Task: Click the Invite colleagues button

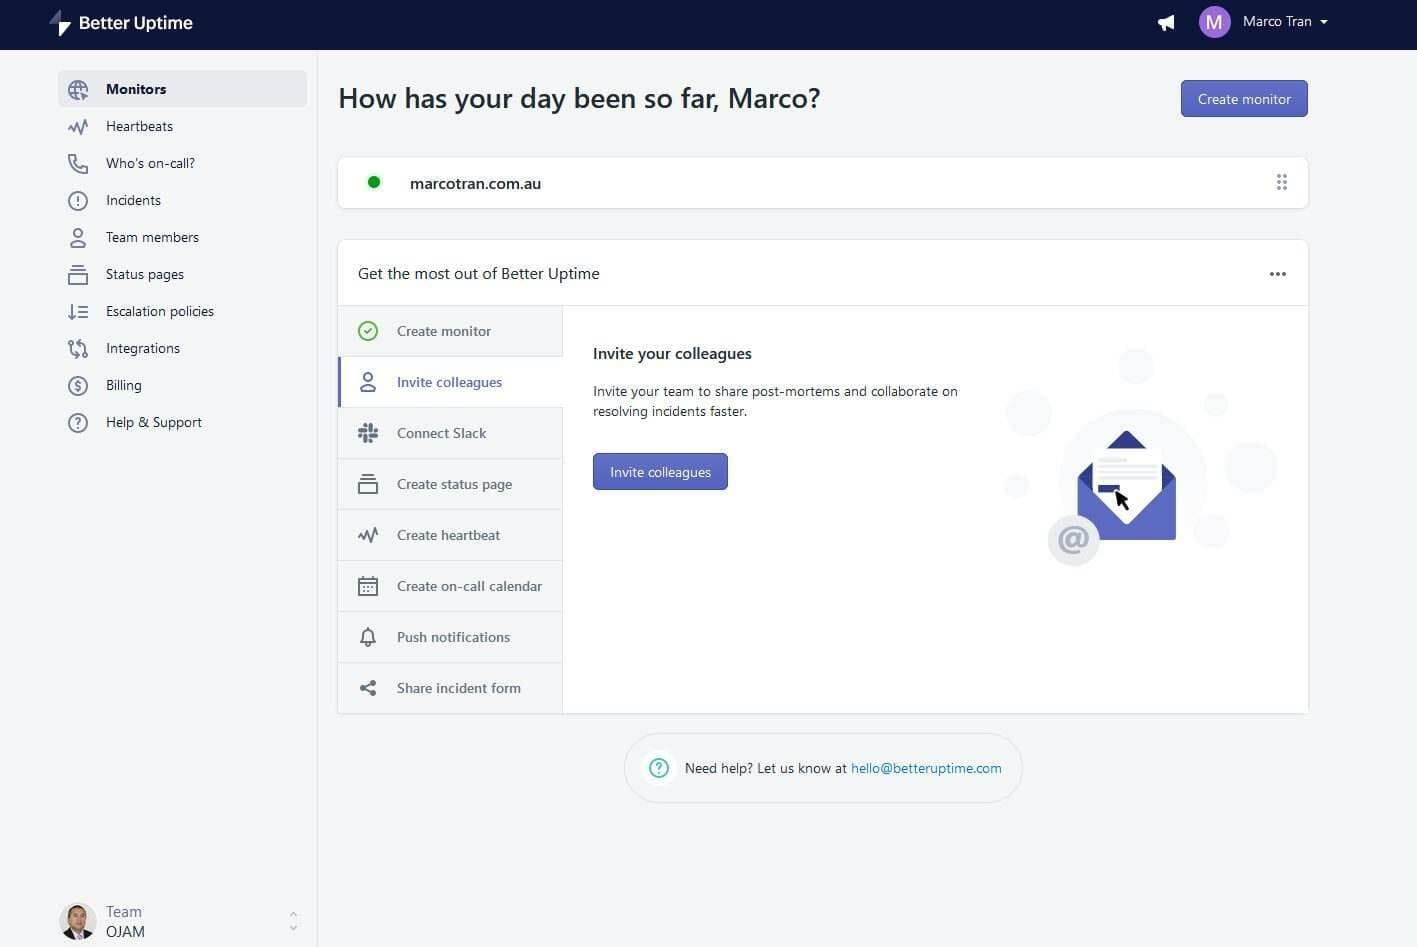Action: (659, 471)
